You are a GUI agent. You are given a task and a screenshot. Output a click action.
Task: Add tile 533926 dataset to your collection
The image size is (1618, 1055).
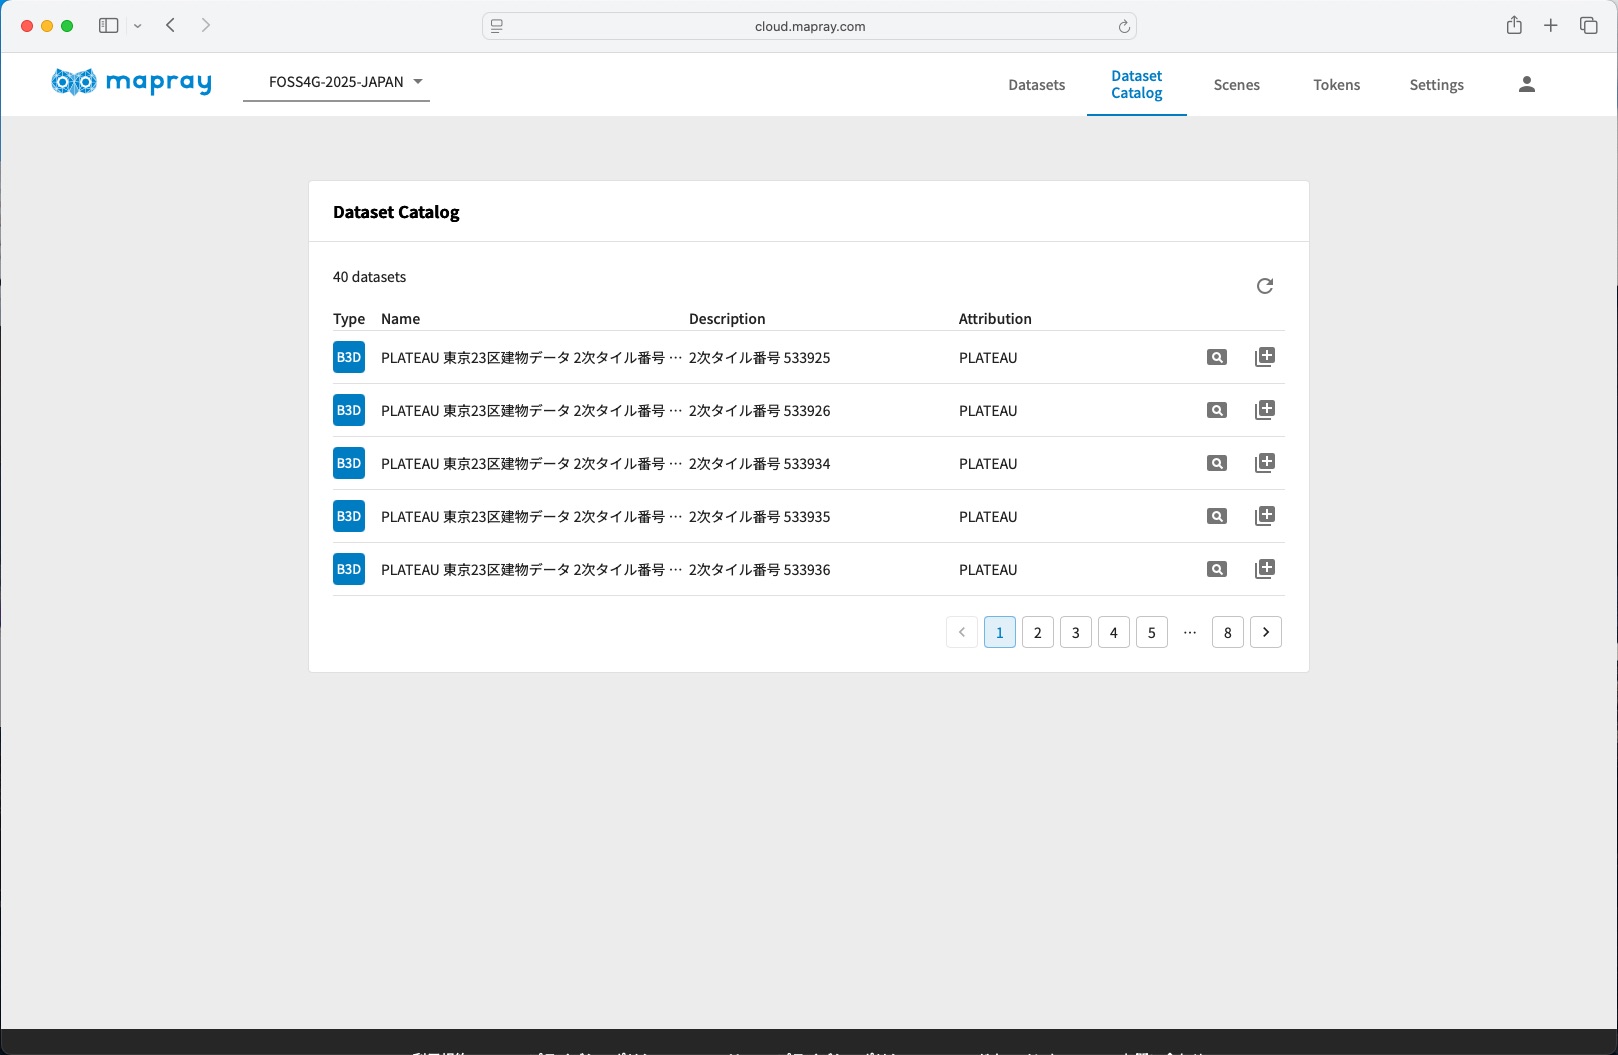(x=1264, y=410)
